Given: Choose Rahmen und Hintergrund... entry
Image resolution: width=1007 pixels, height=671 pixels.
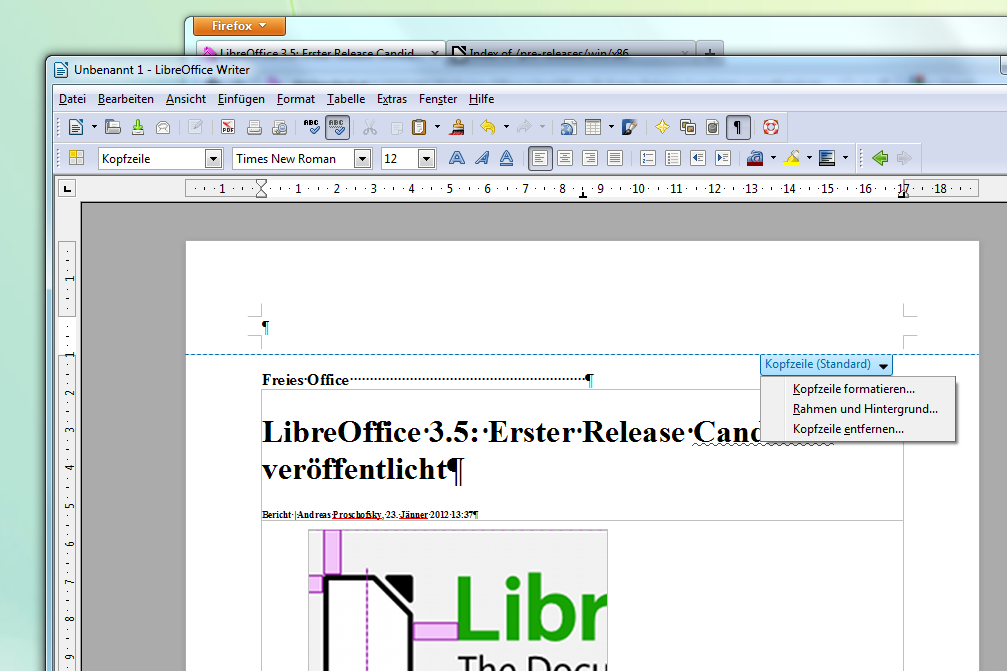Looking at the screenshot, I should coord(865,409).
